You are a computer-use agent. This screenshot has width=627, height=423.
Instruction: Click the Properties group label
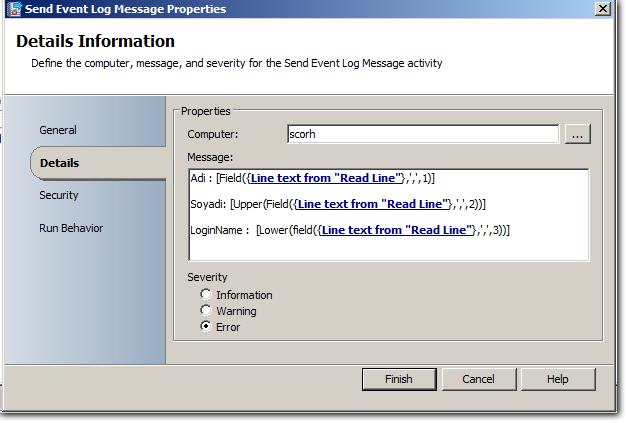pyautogui.click(x=206, y=111)
